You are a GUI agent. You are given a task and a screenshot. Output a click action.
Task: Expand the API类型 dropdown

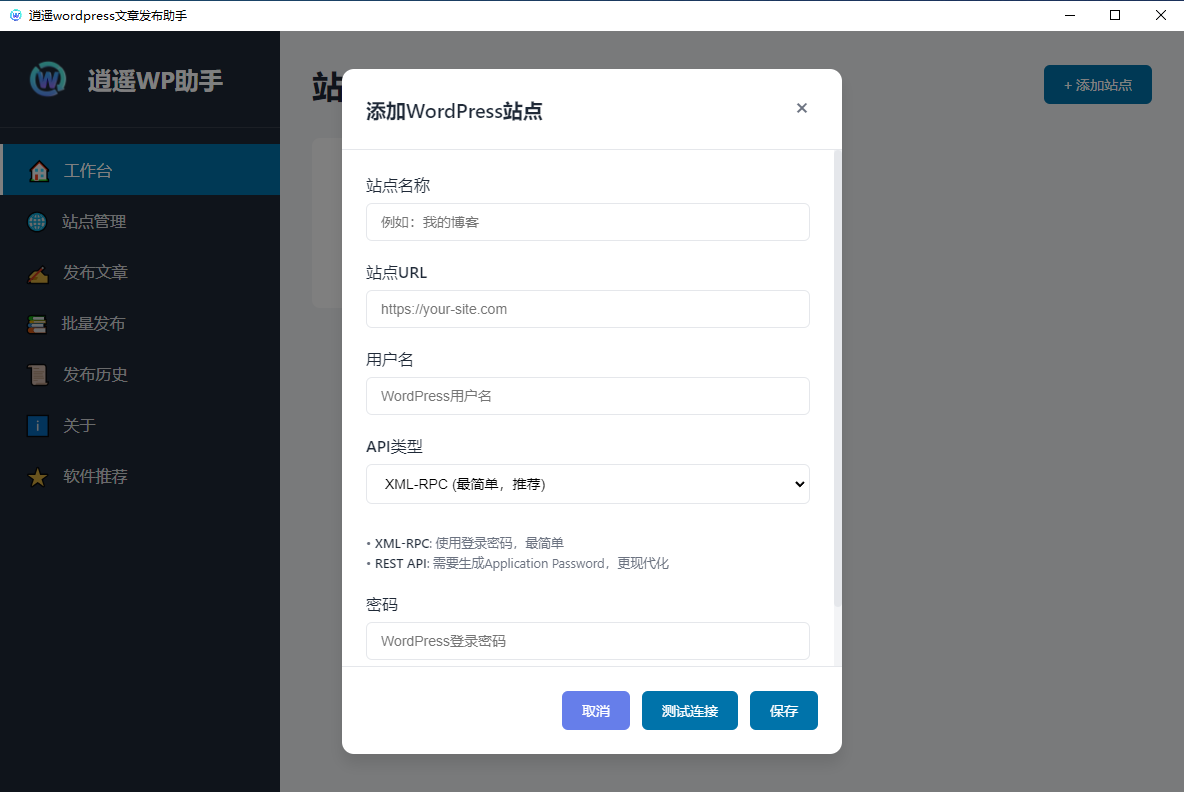point(587,484)
